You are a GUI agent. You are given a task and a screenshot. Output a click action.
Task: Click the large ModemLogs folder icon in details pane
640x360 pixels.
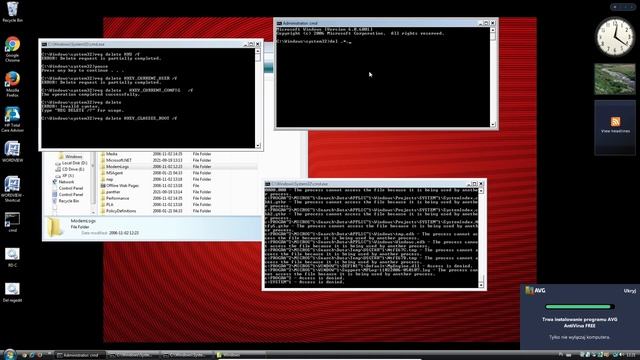point(55,227)
